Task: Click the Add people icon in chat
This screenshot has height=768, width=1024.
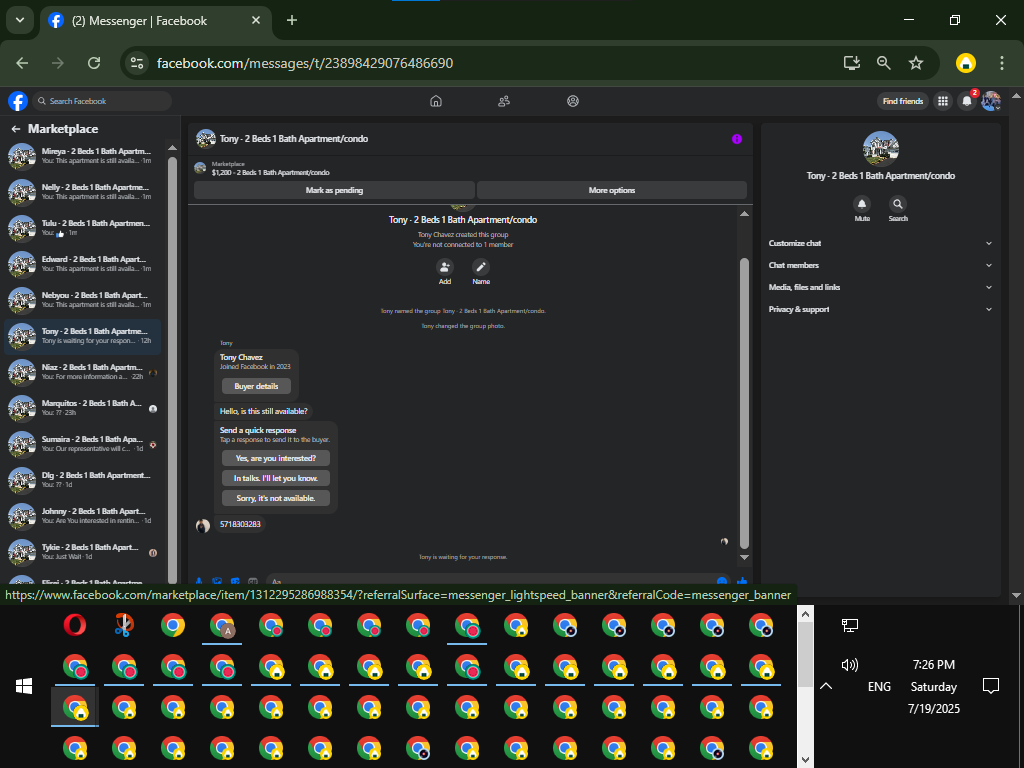Action: [445, 266]
